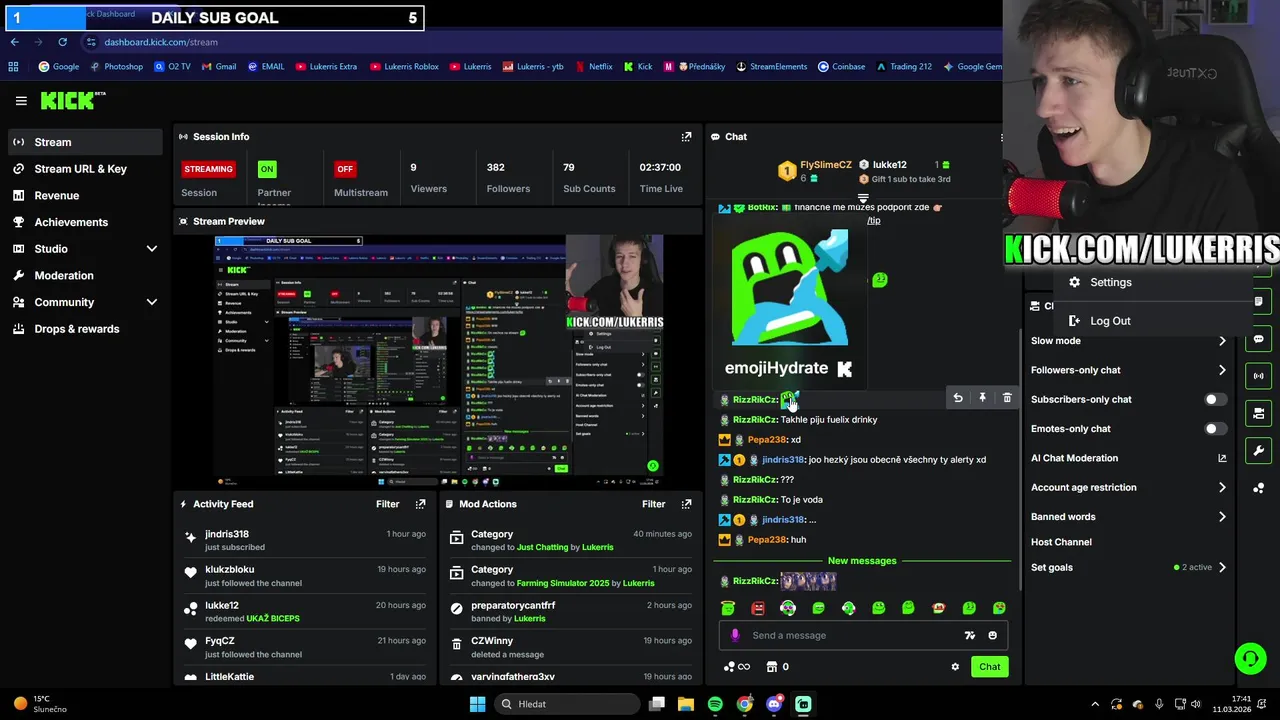The width and height of the screenshot is (1280, 720).
Task: Send message with the green Chat button
Action: pyautogui.click(x=989, y=667)
